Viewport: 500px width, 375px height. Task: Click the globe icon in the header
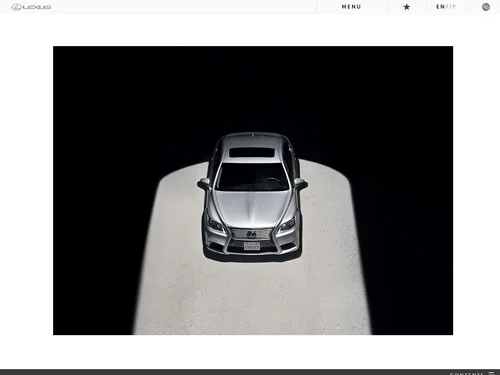486,7
